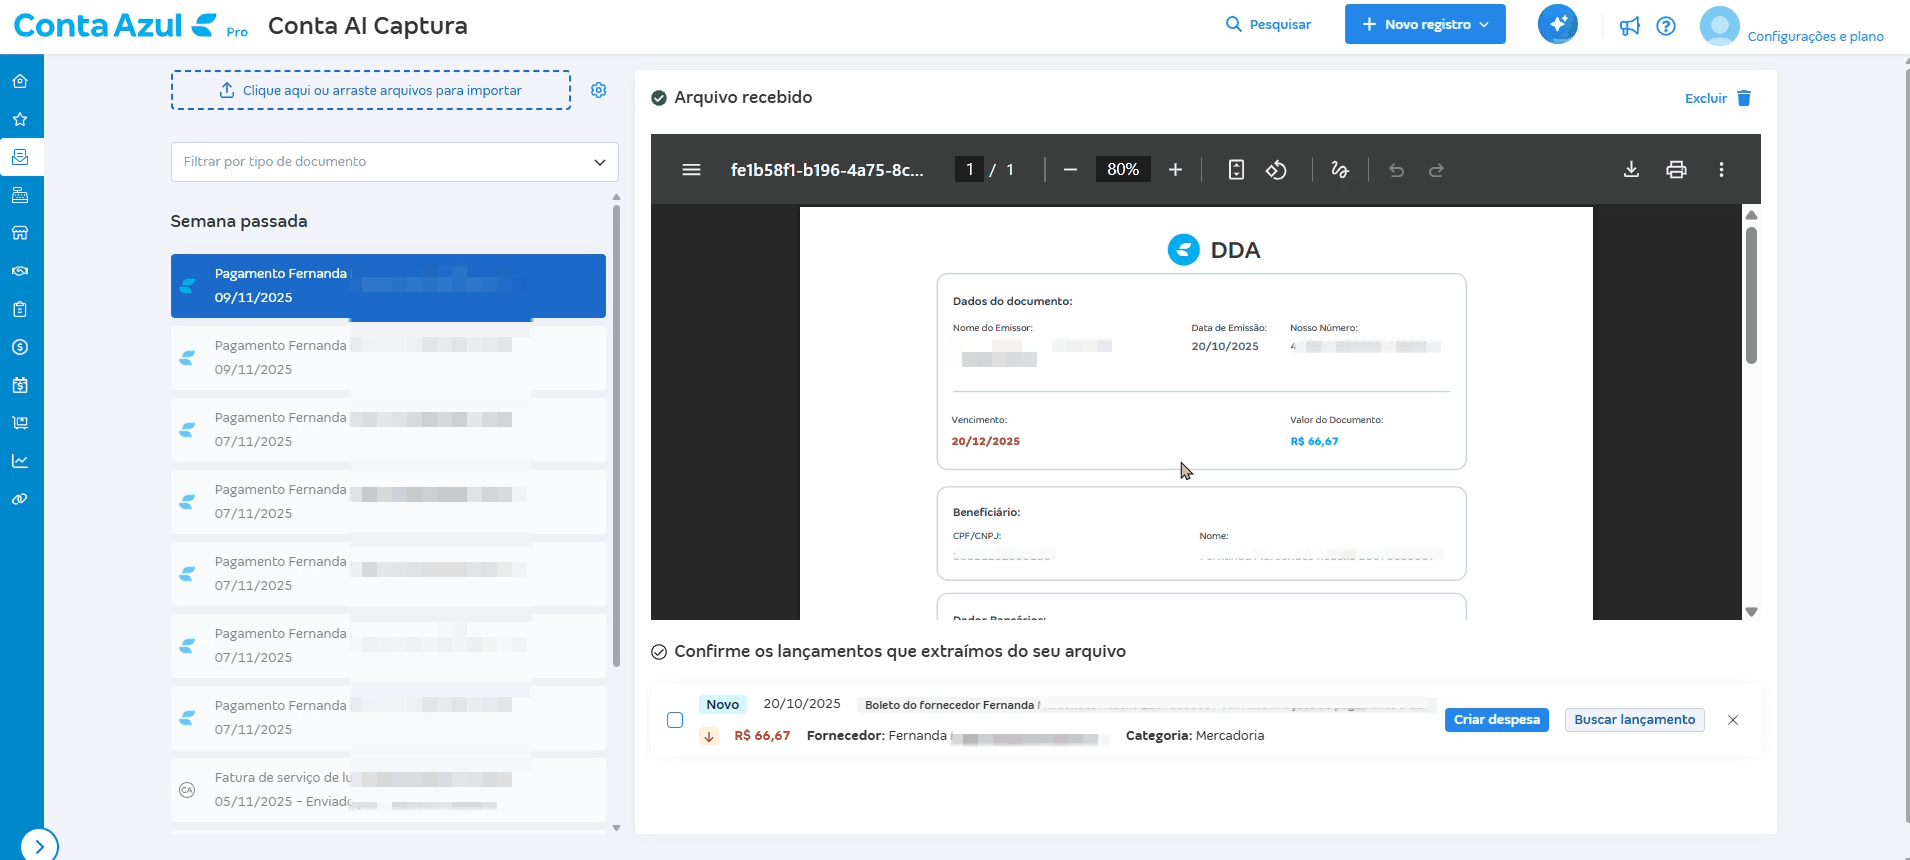
Task: Click the Conta Azul logo
Action: [x=115, y=25]
